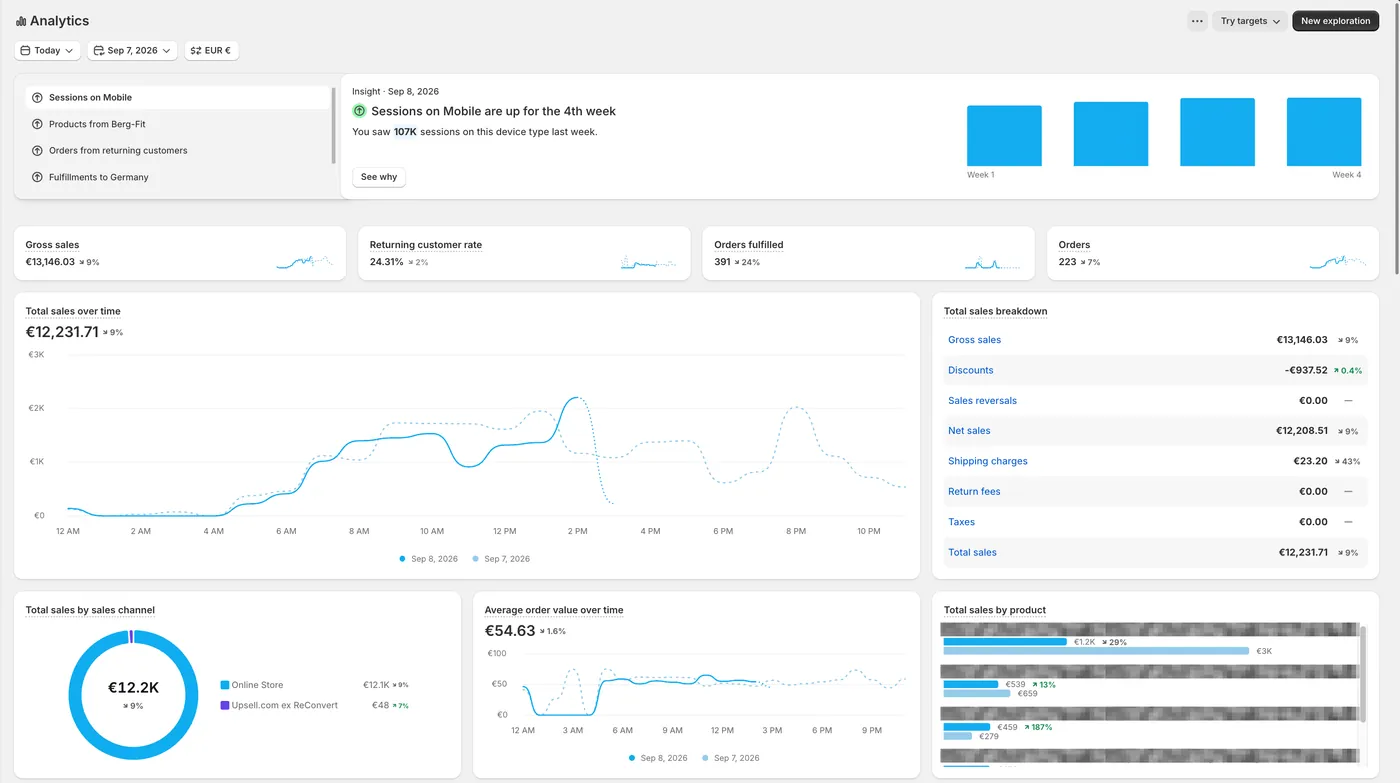The width and height of the screenshot is (1400, 783).
Task: Click the Week 1 bar in the insight chart
Action: click(x=1004, y=136)
